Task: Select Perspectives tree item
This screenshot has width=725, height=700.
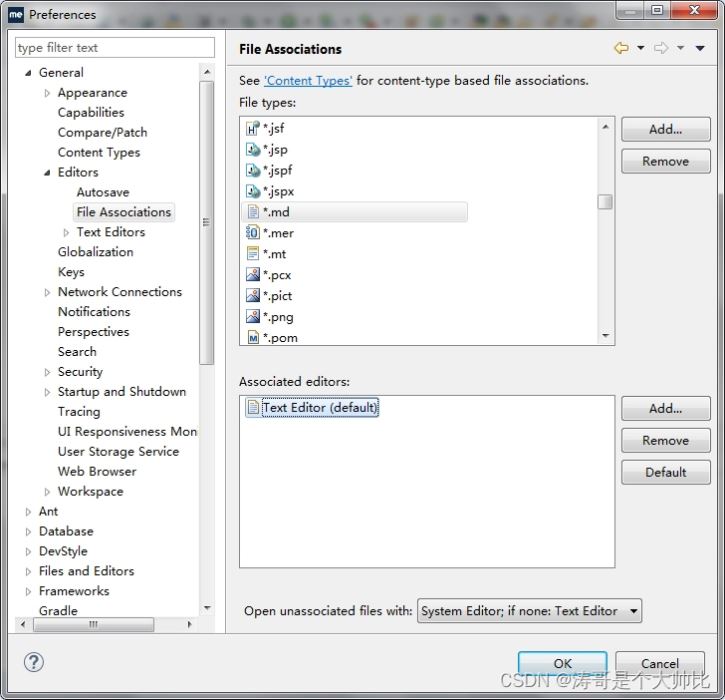Action: [x=93, y=332]
